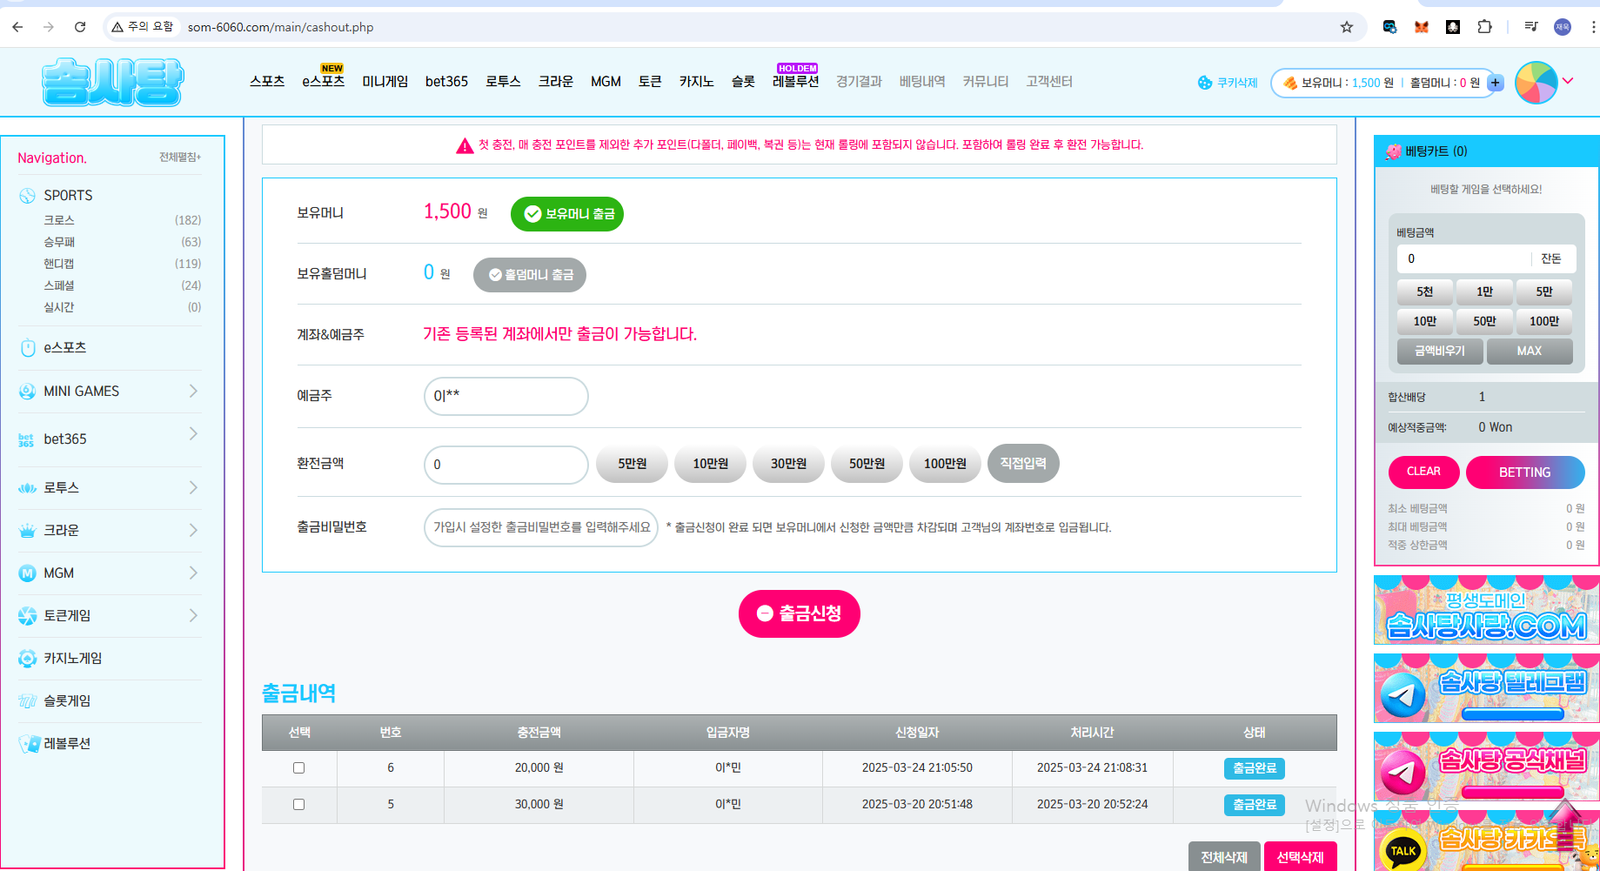Click the plus icon next to 홀덤머니
The width and height of the screenshot is (1600, 871).
click(x=1495, y=83)
